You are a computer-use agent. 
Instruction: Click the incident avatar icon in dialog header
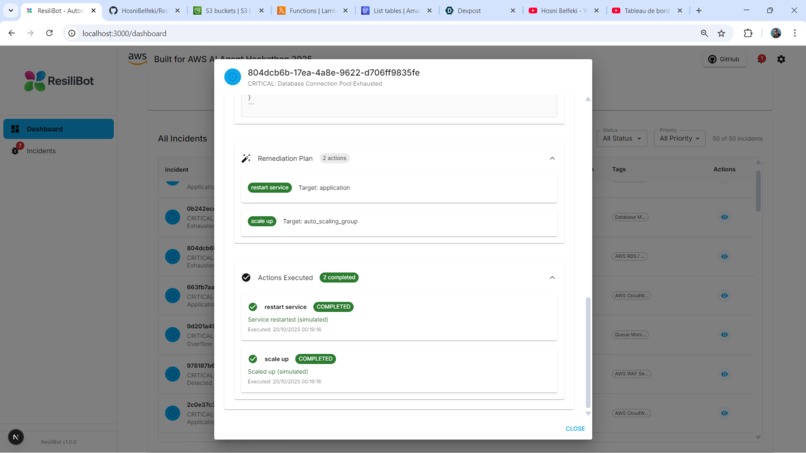(x=232, y=77)
